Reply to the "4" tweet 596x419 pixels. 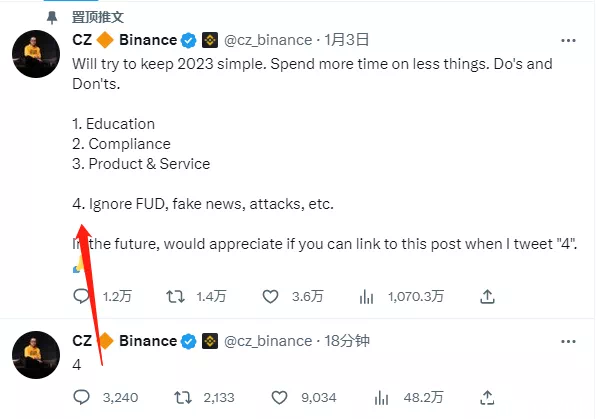coord(81,397)
